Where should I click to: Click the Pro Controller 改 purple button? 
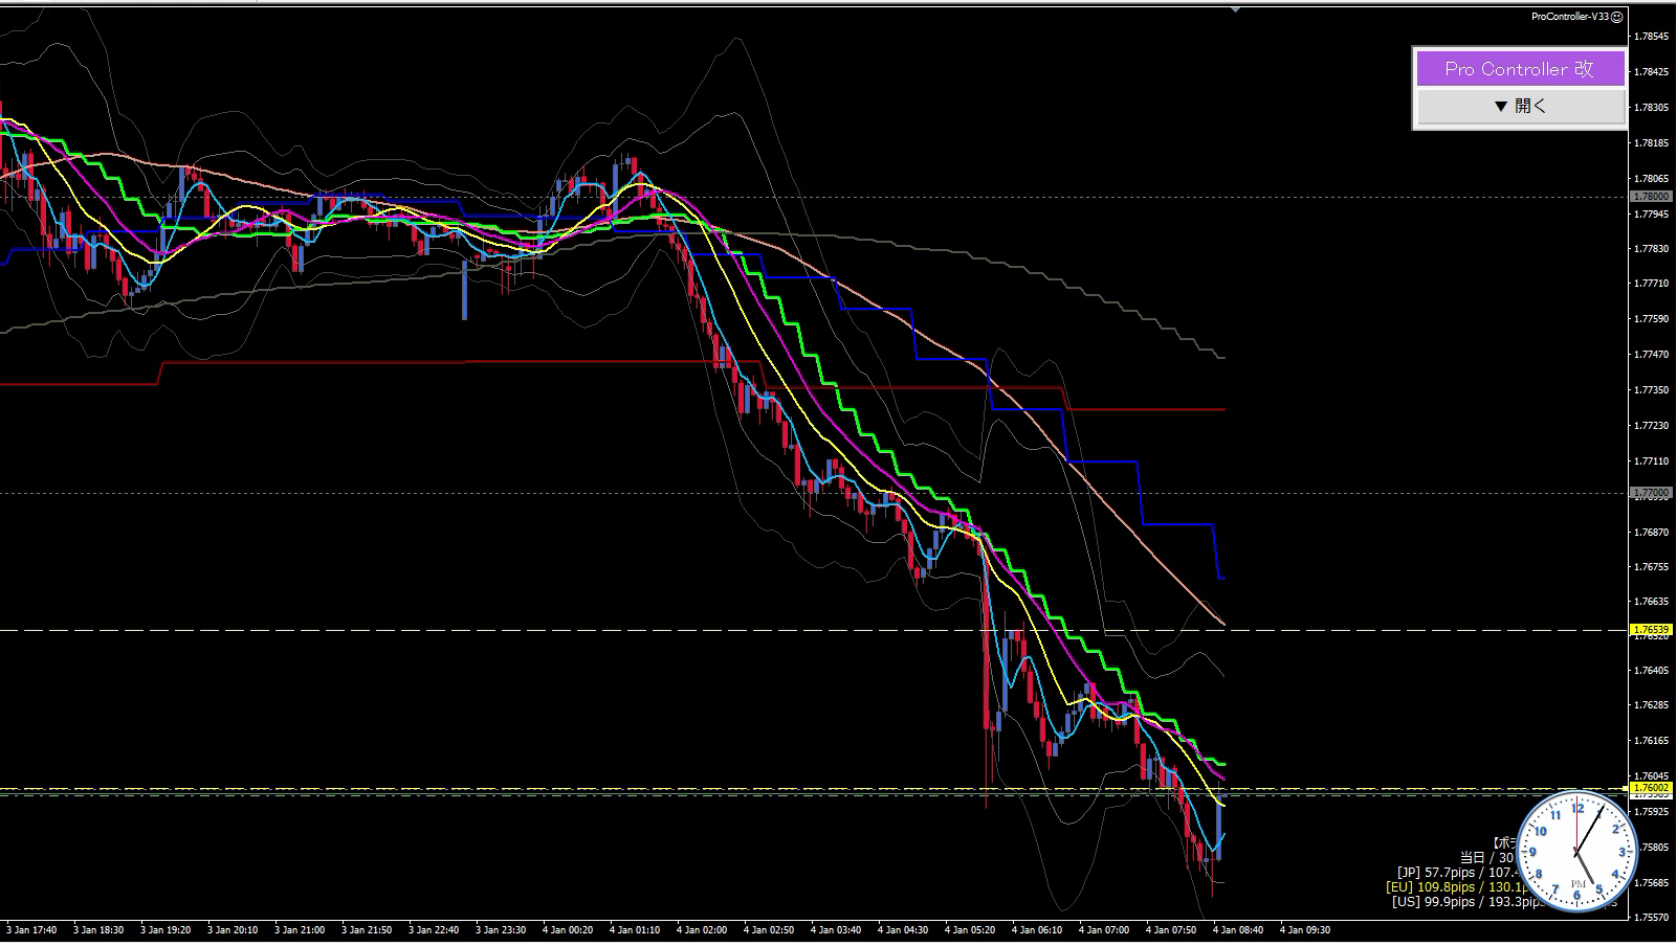pos(1520,69)
